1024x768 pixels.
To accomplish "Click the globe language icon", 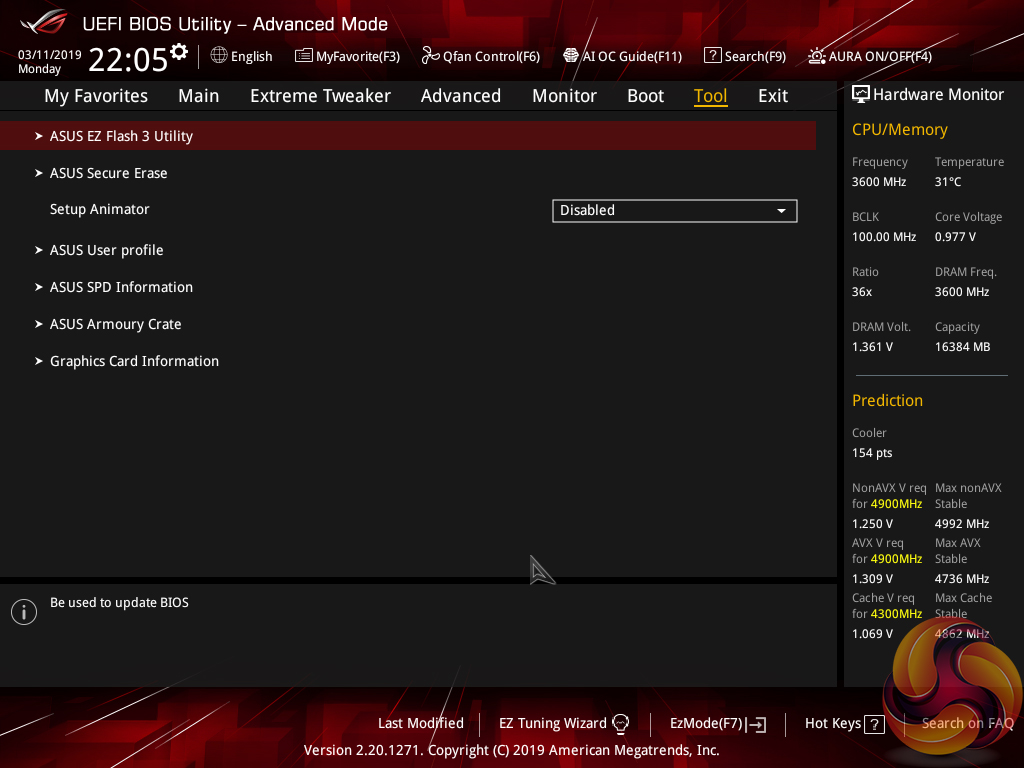I will point(219,56).
